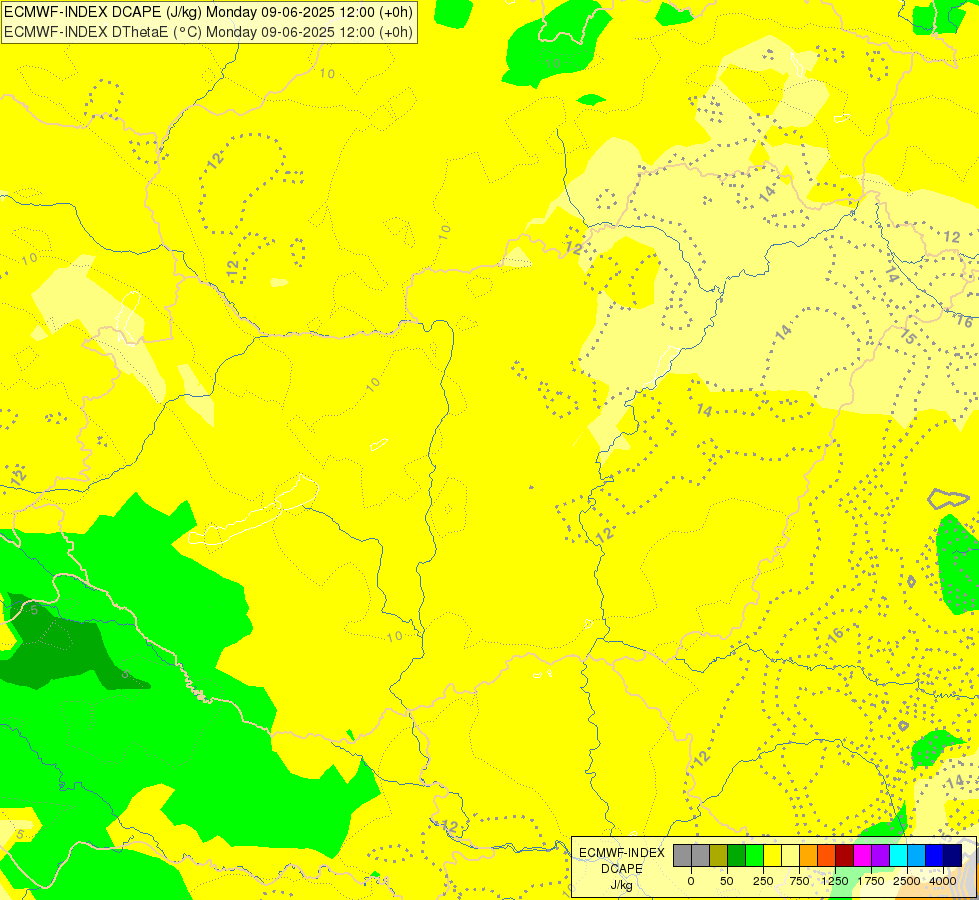This screenshot has width=979, height=900.
Task: Select the magenta legend swatch
Action: (x=863, y=856)
